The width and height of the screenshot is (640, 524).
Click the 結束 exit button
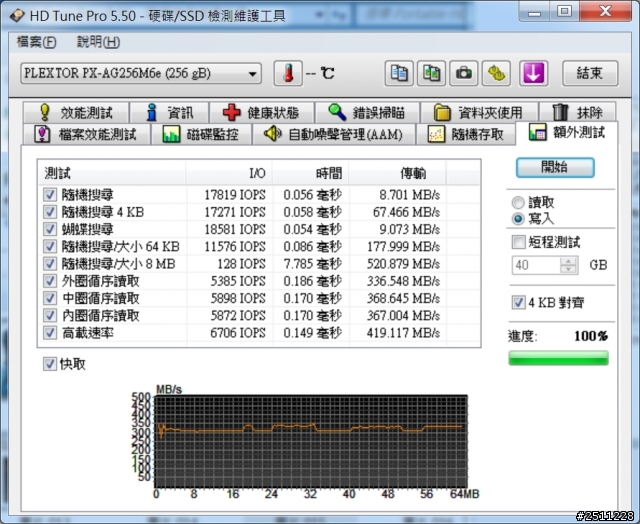(x=590, y=73)
